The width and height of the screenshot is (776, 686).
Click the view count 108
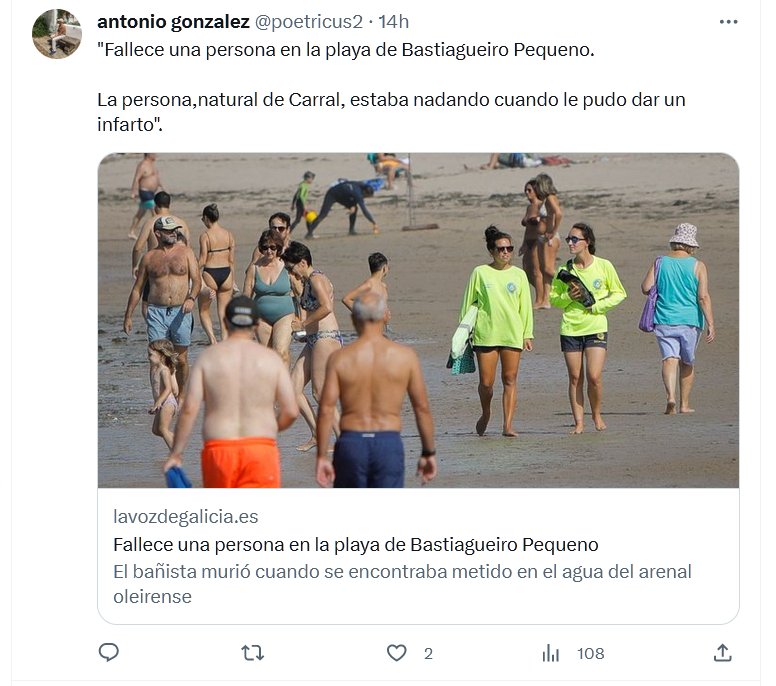coord(590,653)
